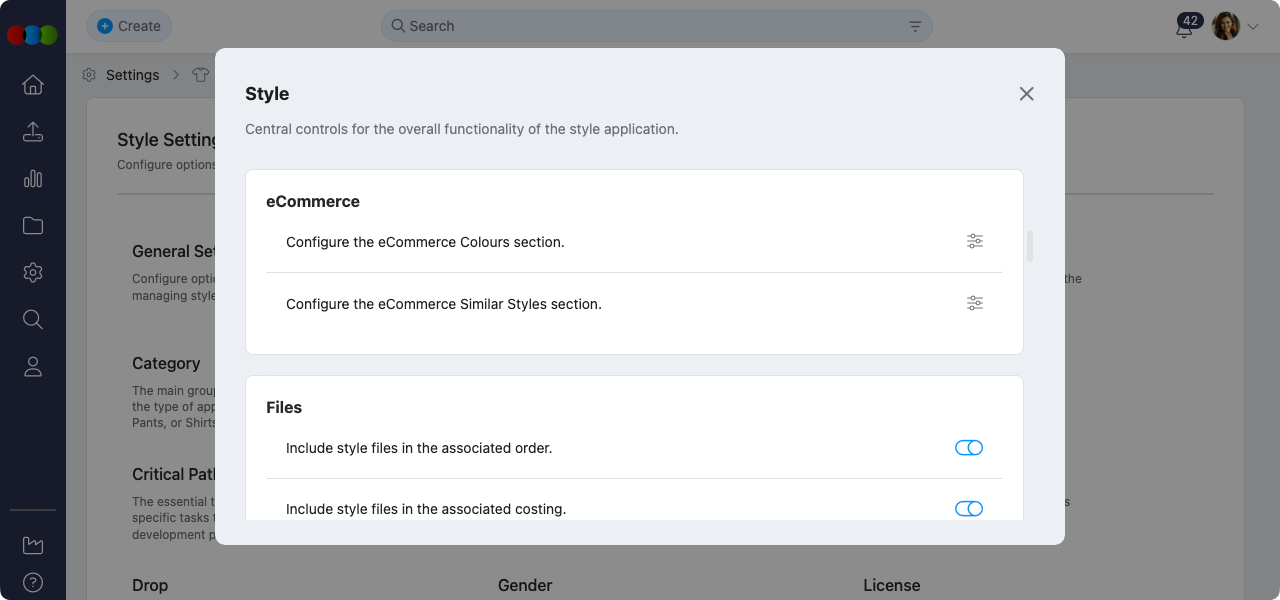
Task: Configure the eCommerce Similar Styles section settings
Action: click(974, 303)
